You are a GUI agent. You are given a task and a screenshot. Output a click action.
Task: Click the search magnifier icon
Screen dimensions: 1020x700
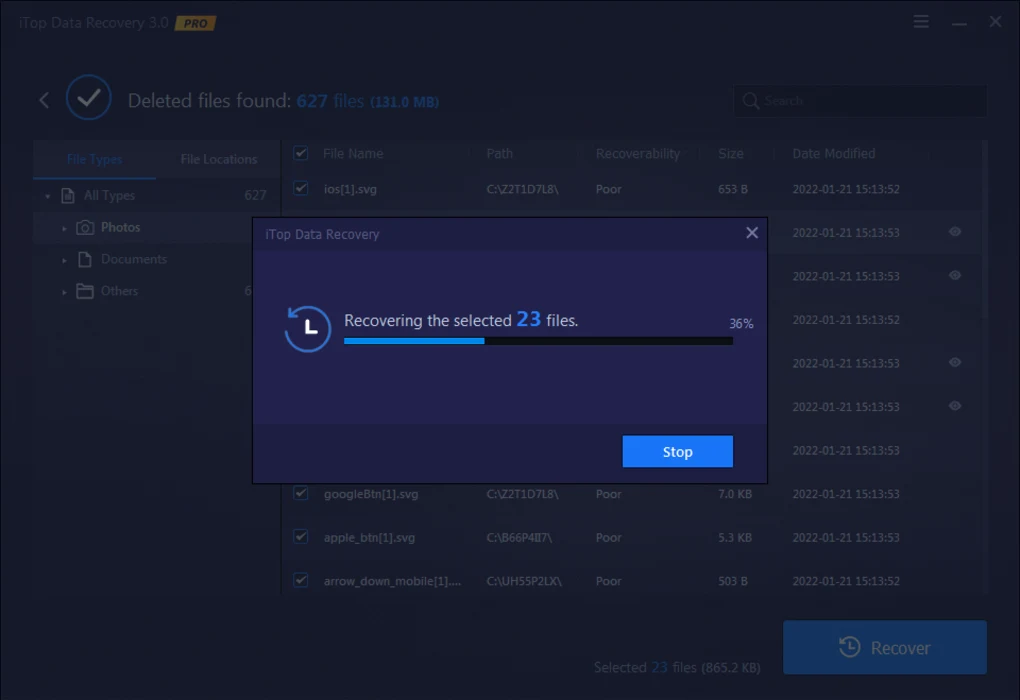(750, 101)
